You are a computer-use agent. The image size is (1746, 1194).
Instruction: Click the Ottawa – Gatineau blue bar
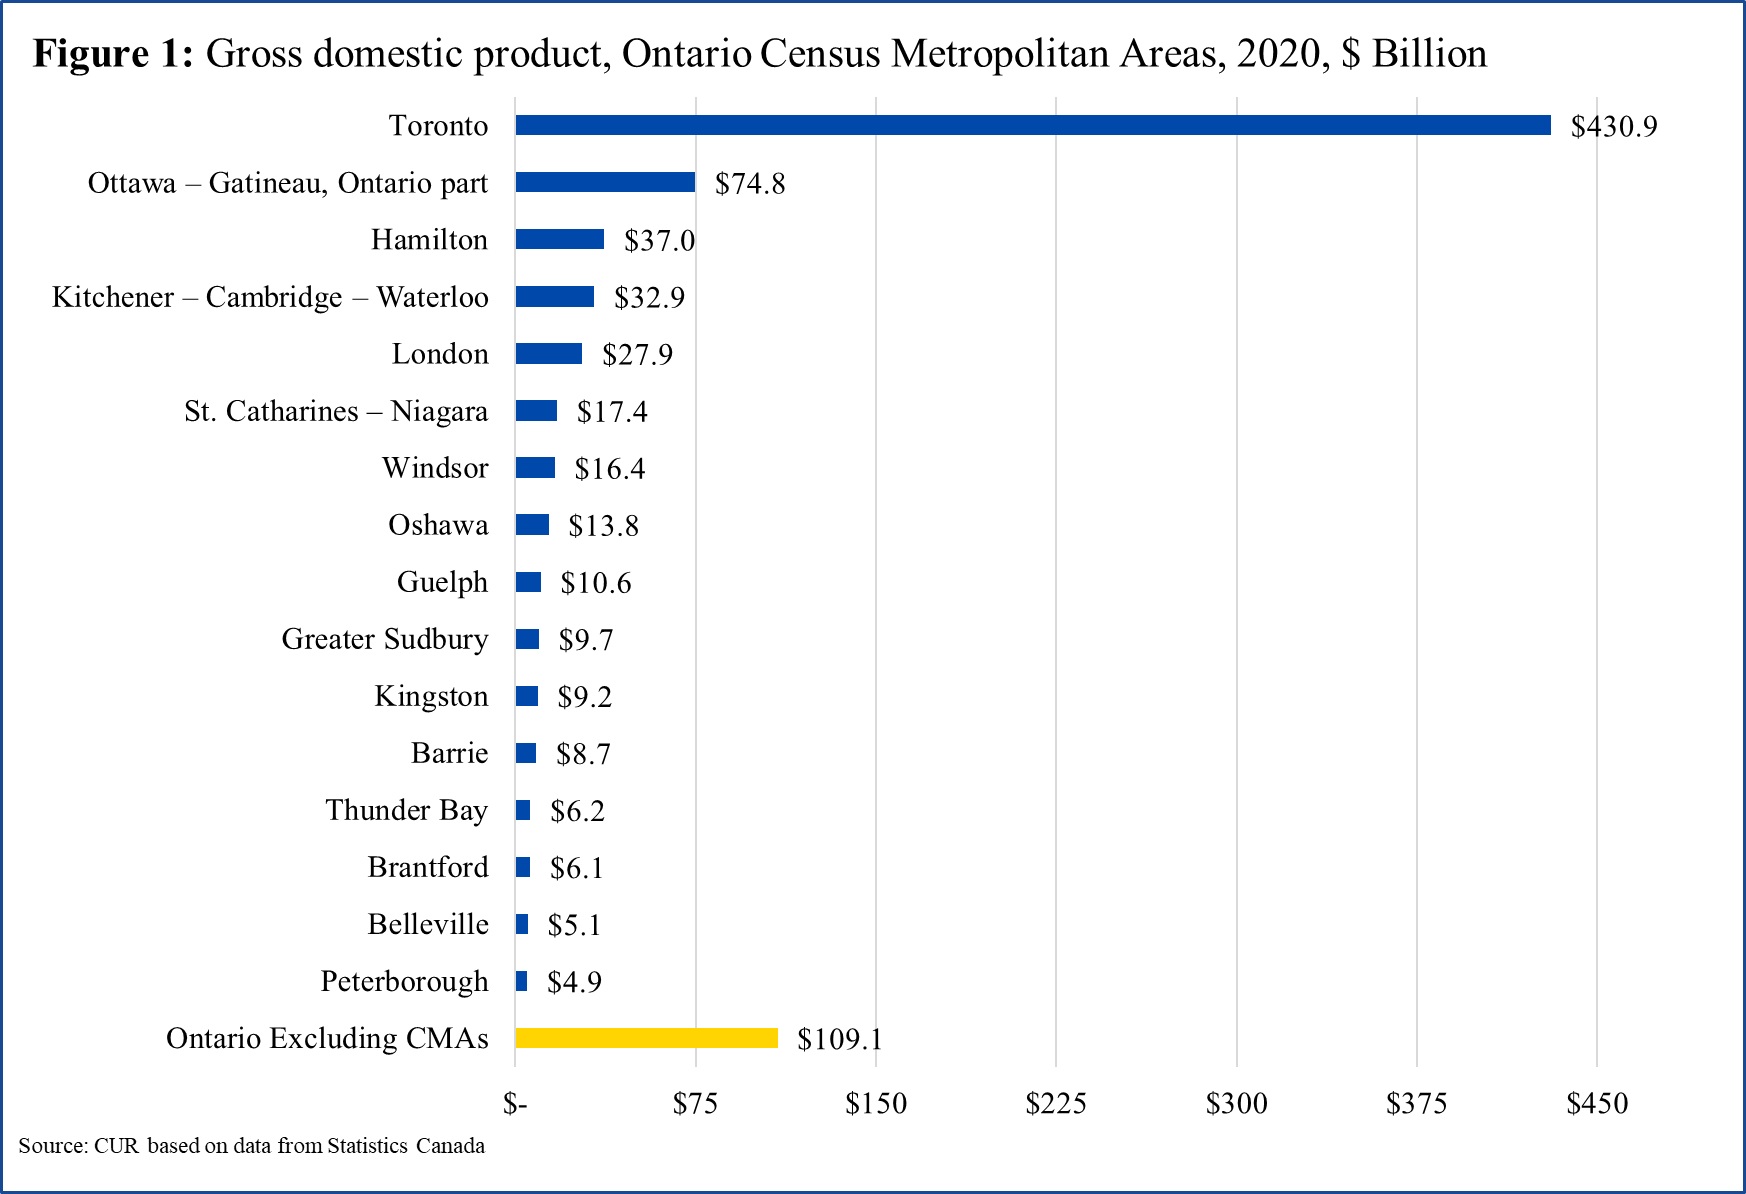click(605, 182)
